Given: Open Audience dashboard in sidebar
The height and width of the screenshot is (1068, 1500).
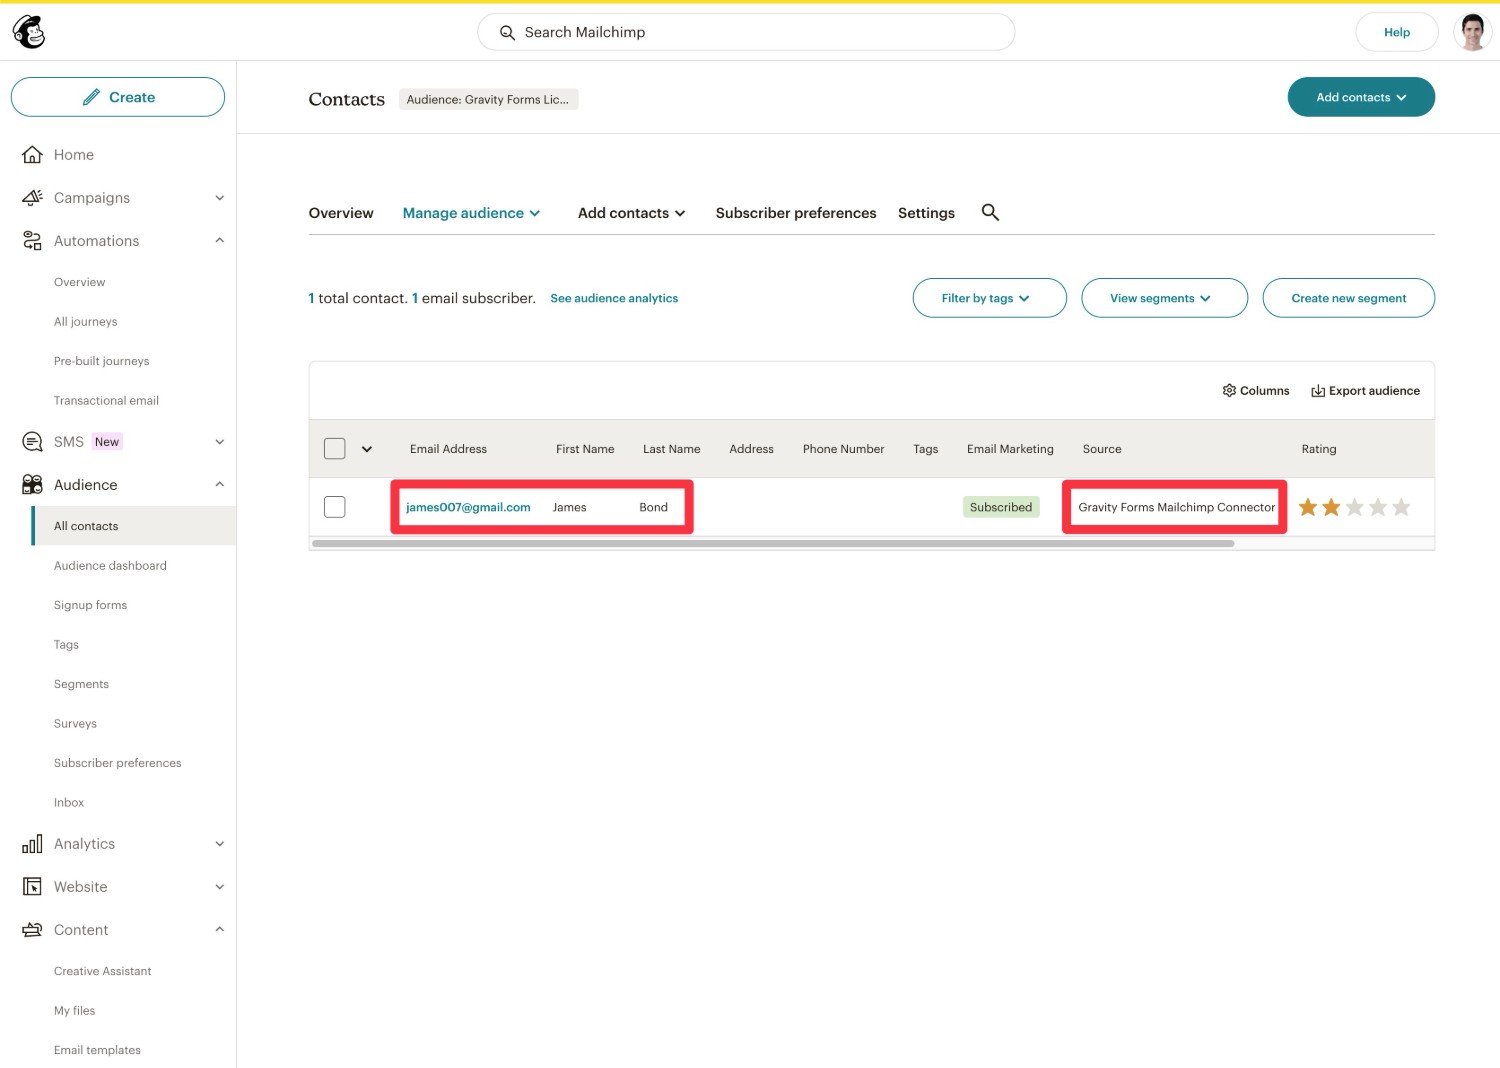Looking at the screenshot, I should (x=110, y=566).
